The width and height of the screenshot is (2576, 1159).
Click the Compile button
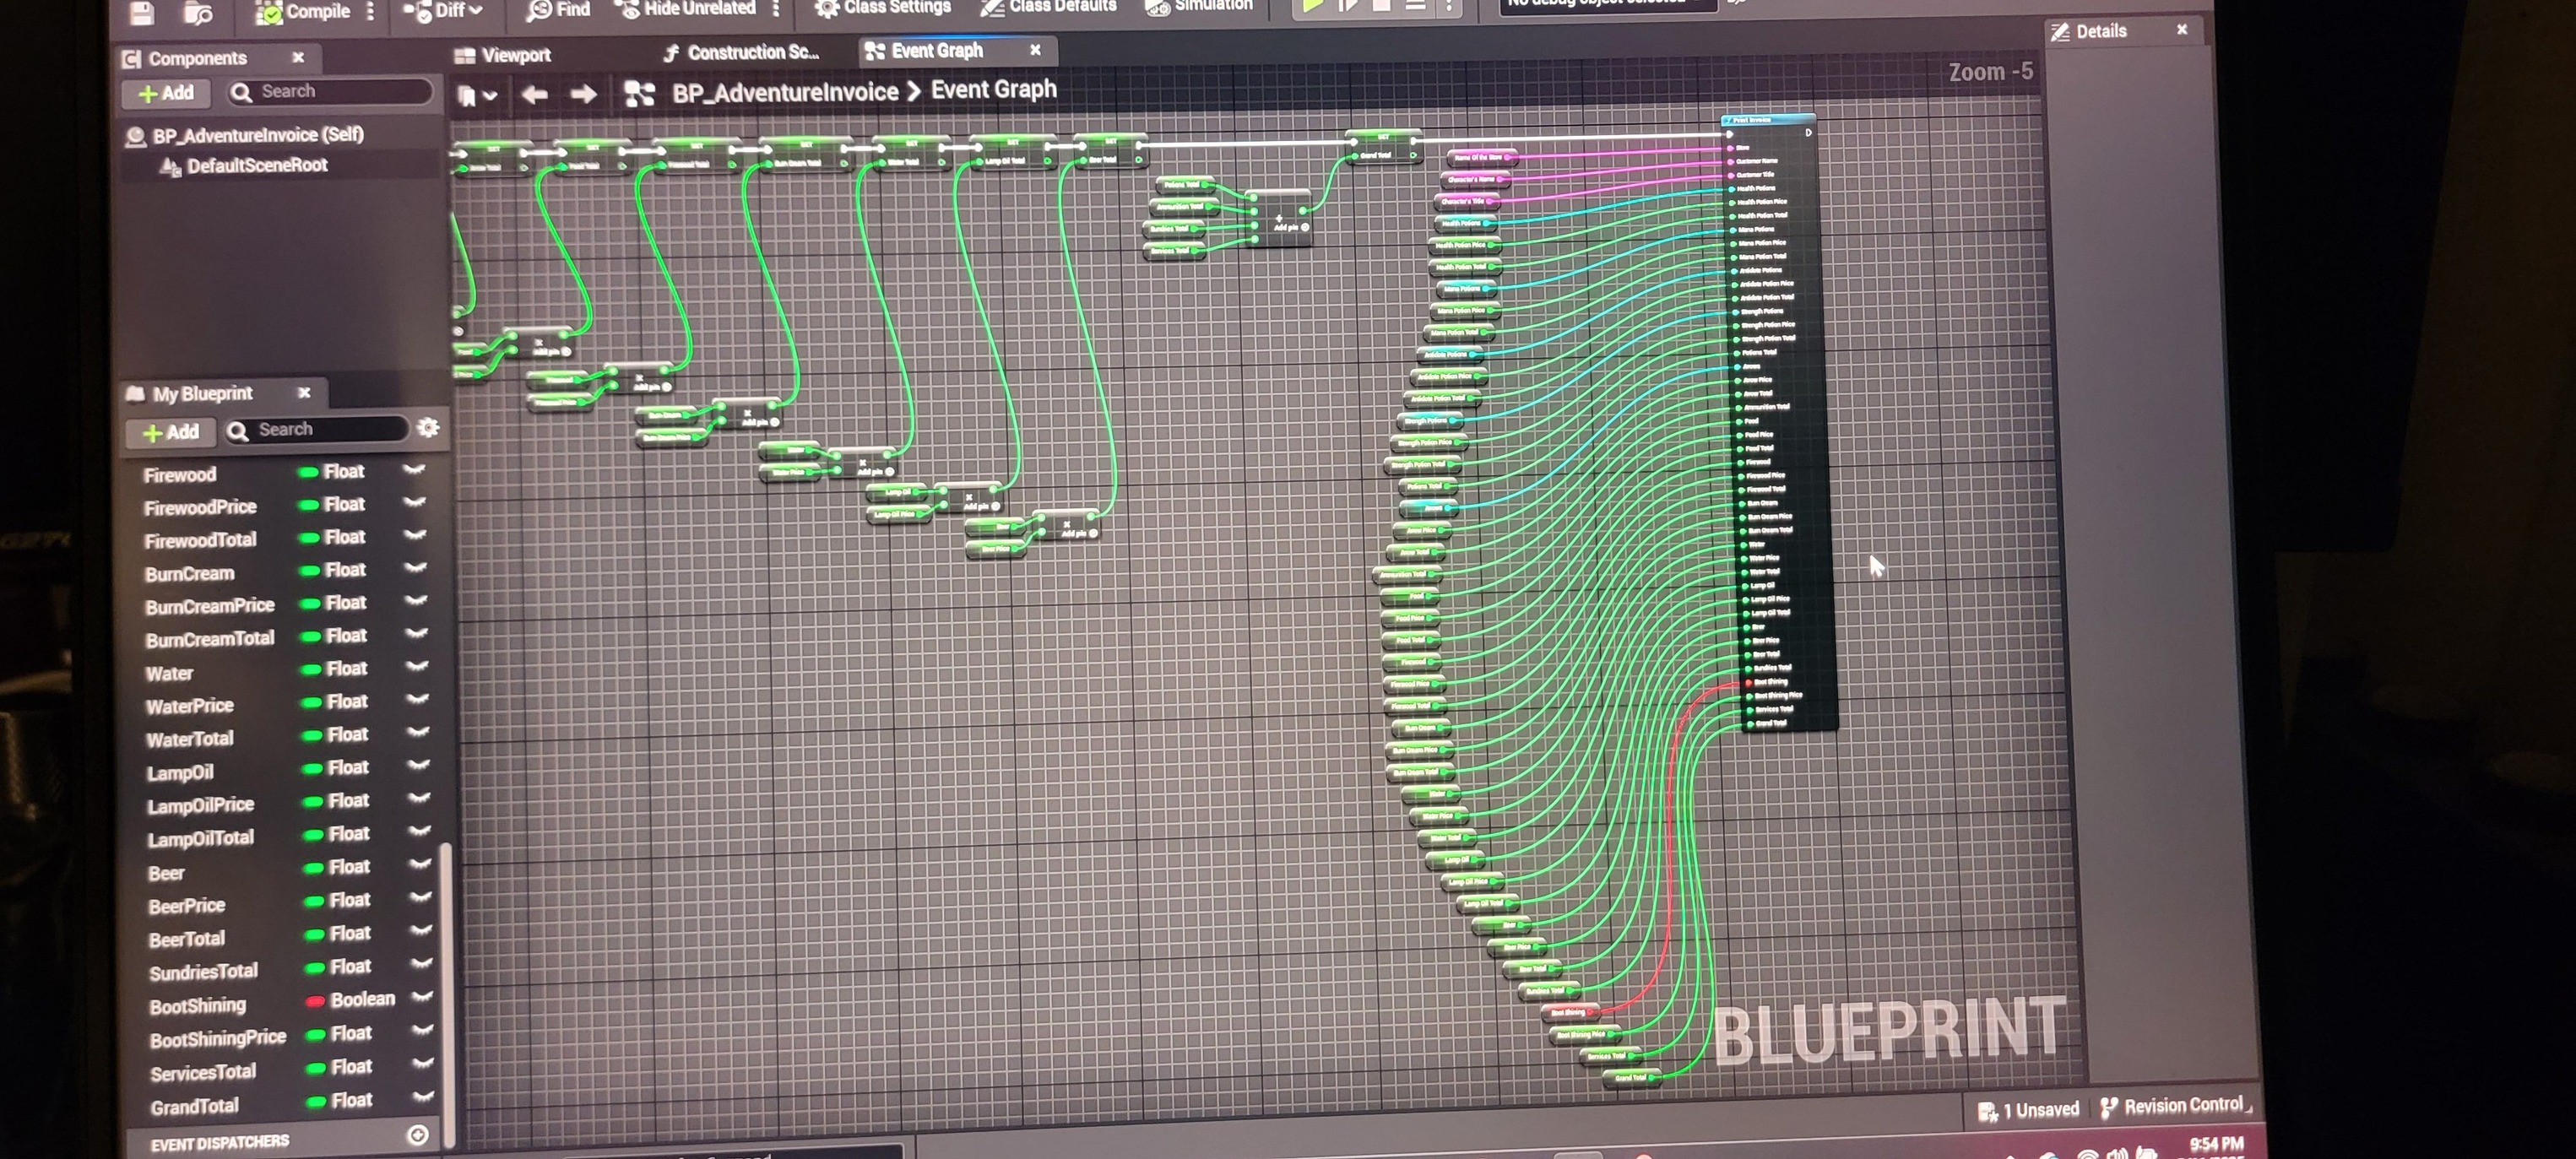point(303,12)
